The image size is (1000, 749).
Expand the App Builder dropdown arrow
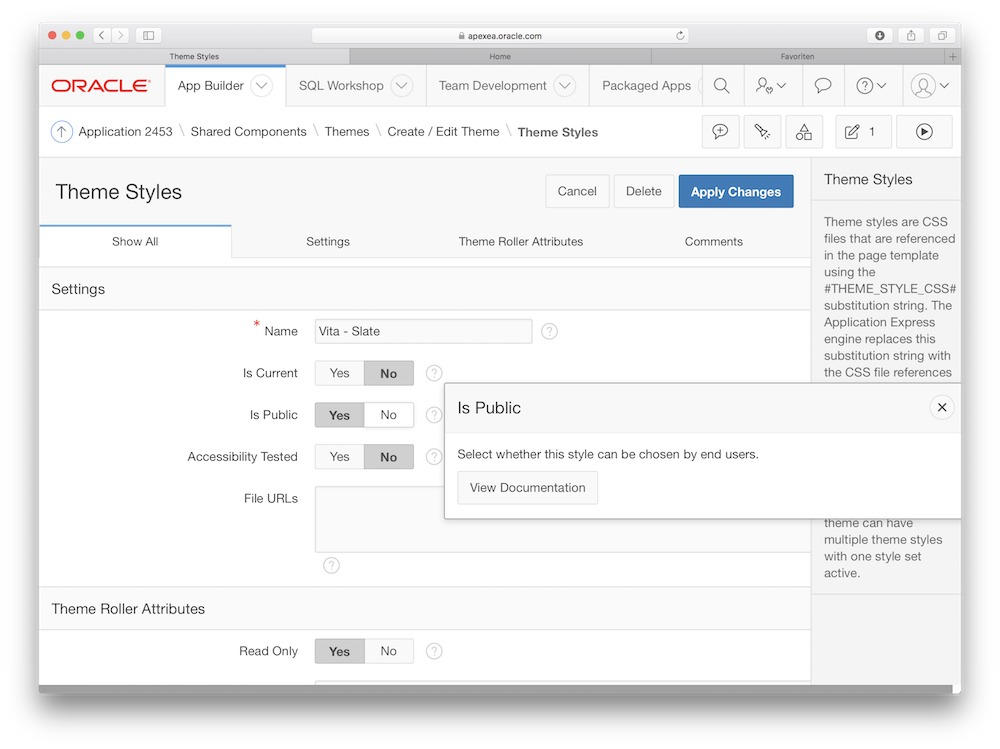point(261,86)
